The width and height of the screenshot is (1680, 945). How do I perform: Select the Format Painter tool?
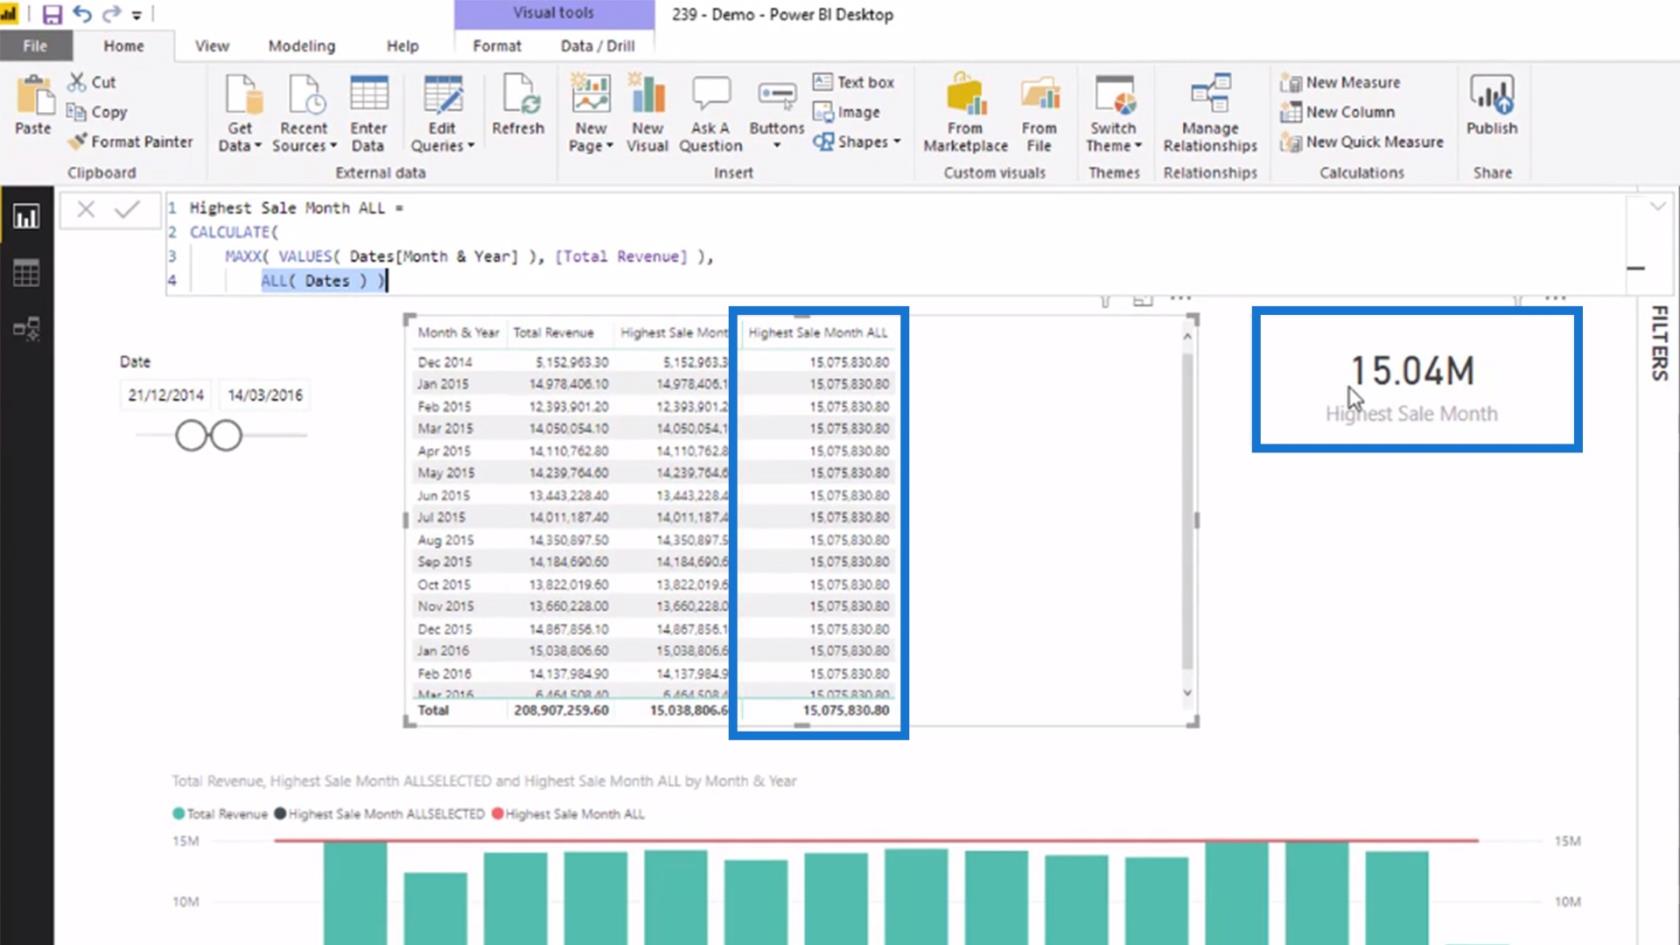pyautogui.click(x=130, y=142)
